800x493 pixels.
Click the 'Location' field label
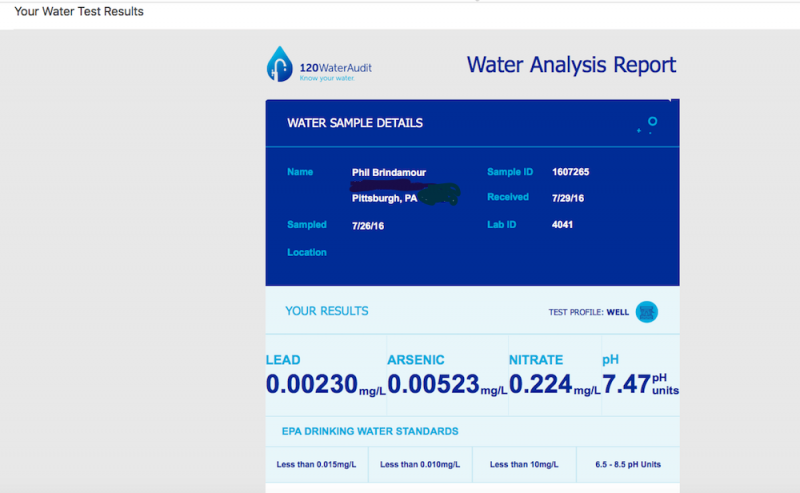tap(307, 252)
